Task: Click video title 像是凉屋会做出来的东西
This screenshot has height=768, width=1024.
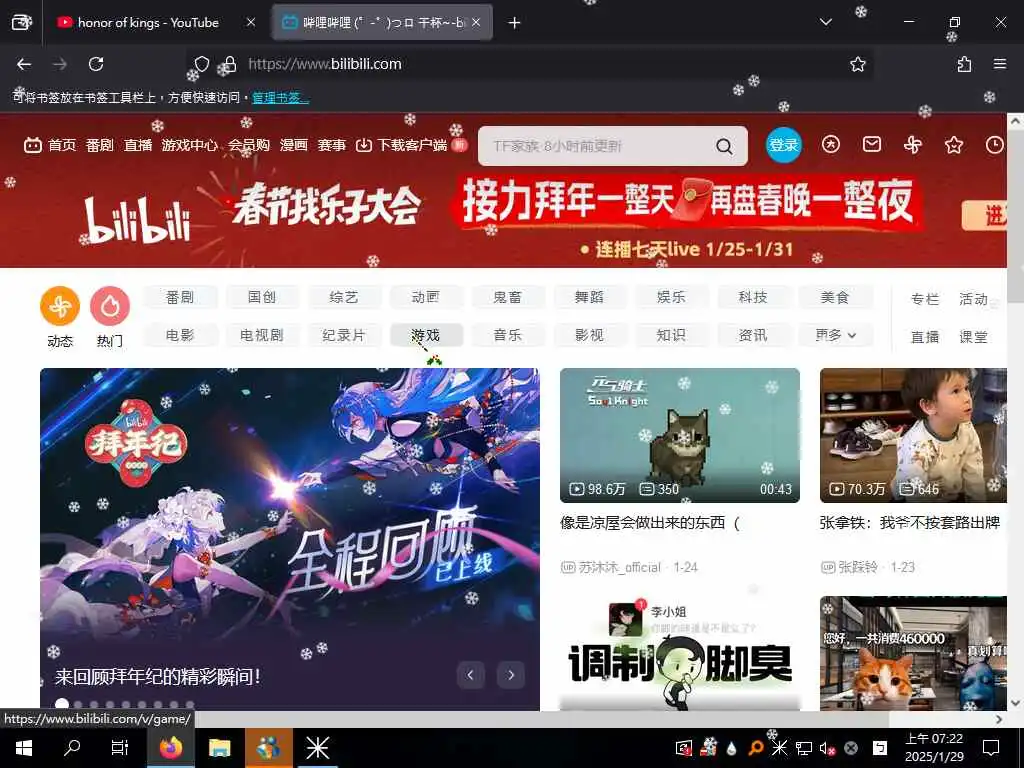Action: click(x=650, y=522)
